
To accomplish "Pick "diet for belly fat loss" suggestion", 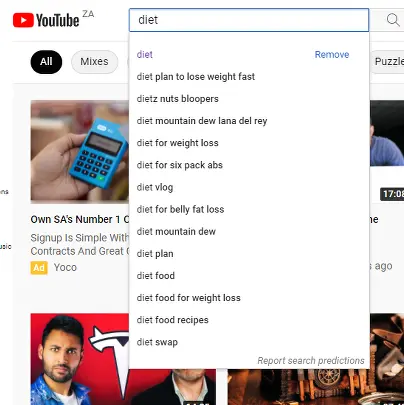I will 180,209.
